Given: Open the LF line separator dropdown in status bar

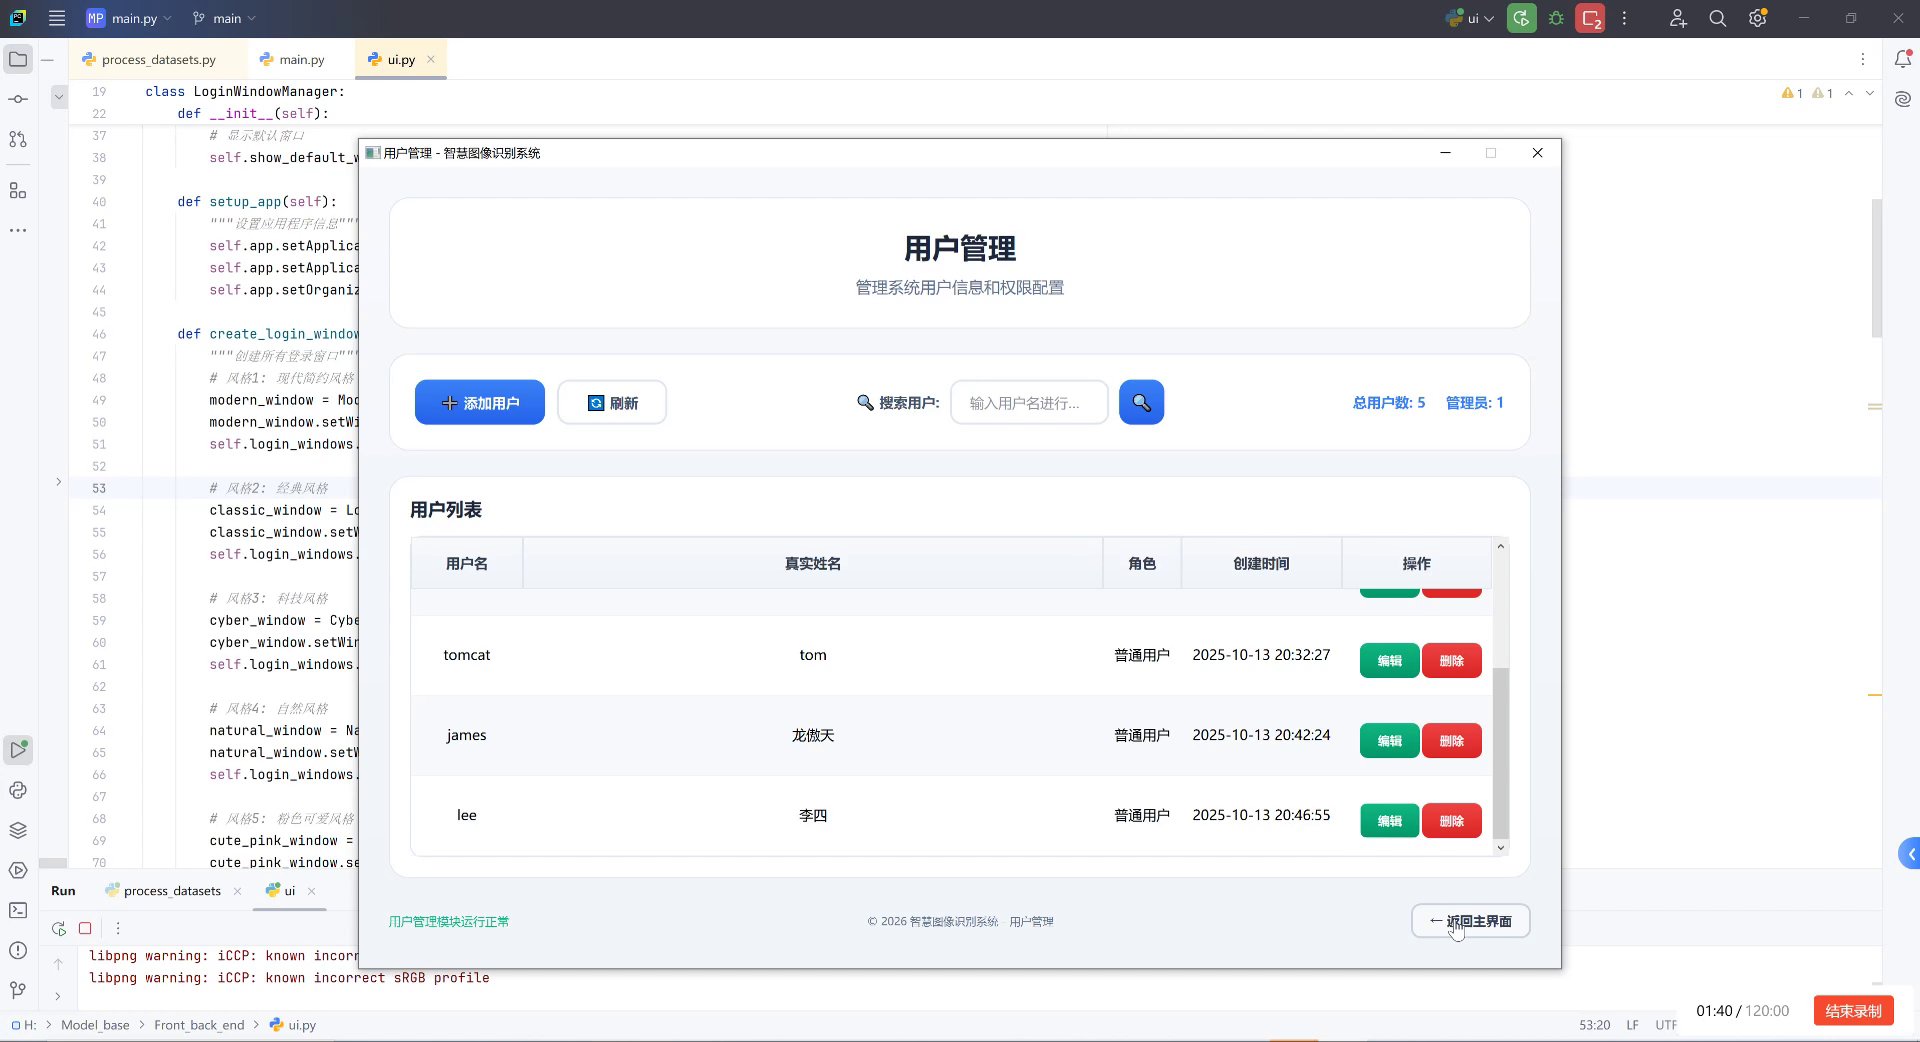Looking at the screenshot, I should 1632,1024.
